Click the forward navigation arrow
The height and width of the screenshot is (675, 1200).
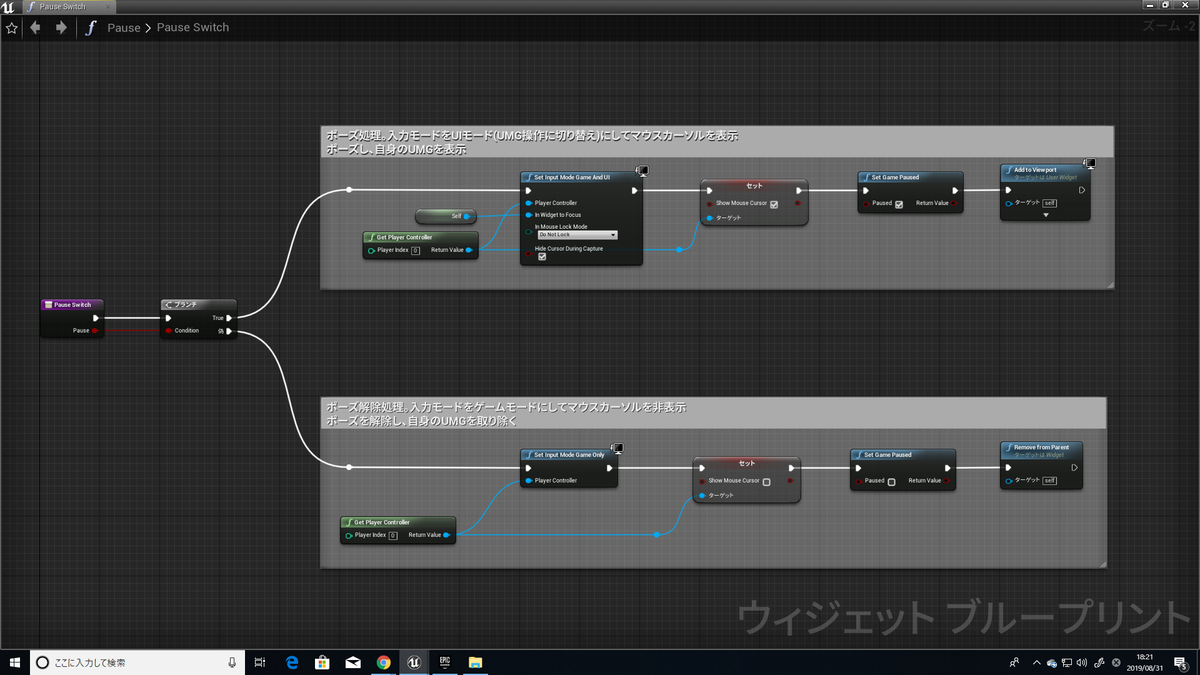click(x=60, y=27)
